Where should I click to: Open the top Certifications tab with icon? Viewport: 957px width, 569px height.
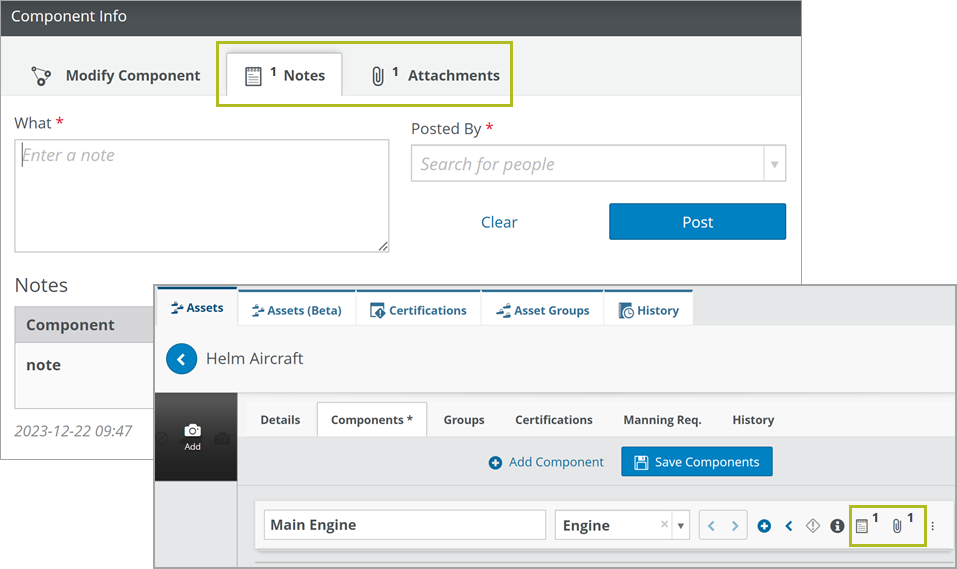(x=419, y=310)
